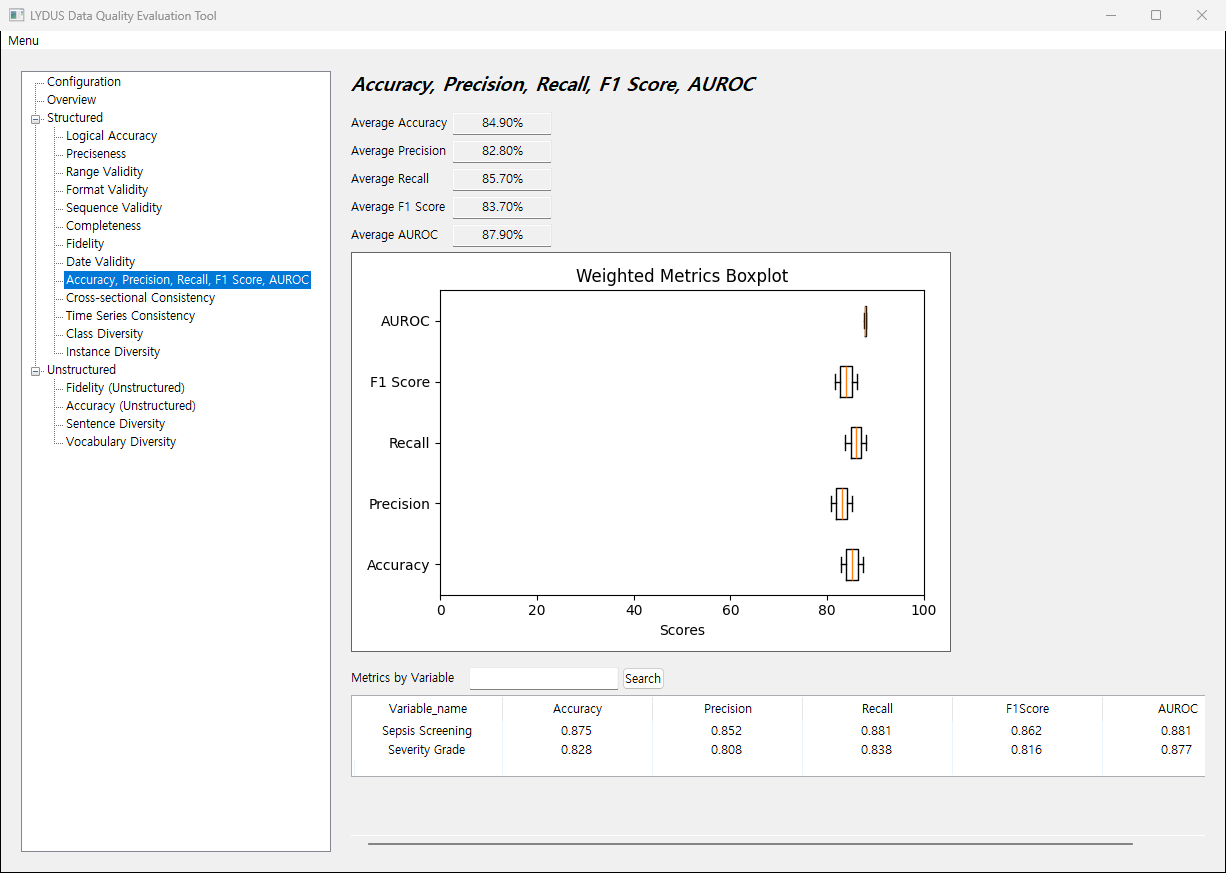Click the Average F1 Score value 83.70%
1226x873 pixels.
(502, 207)
